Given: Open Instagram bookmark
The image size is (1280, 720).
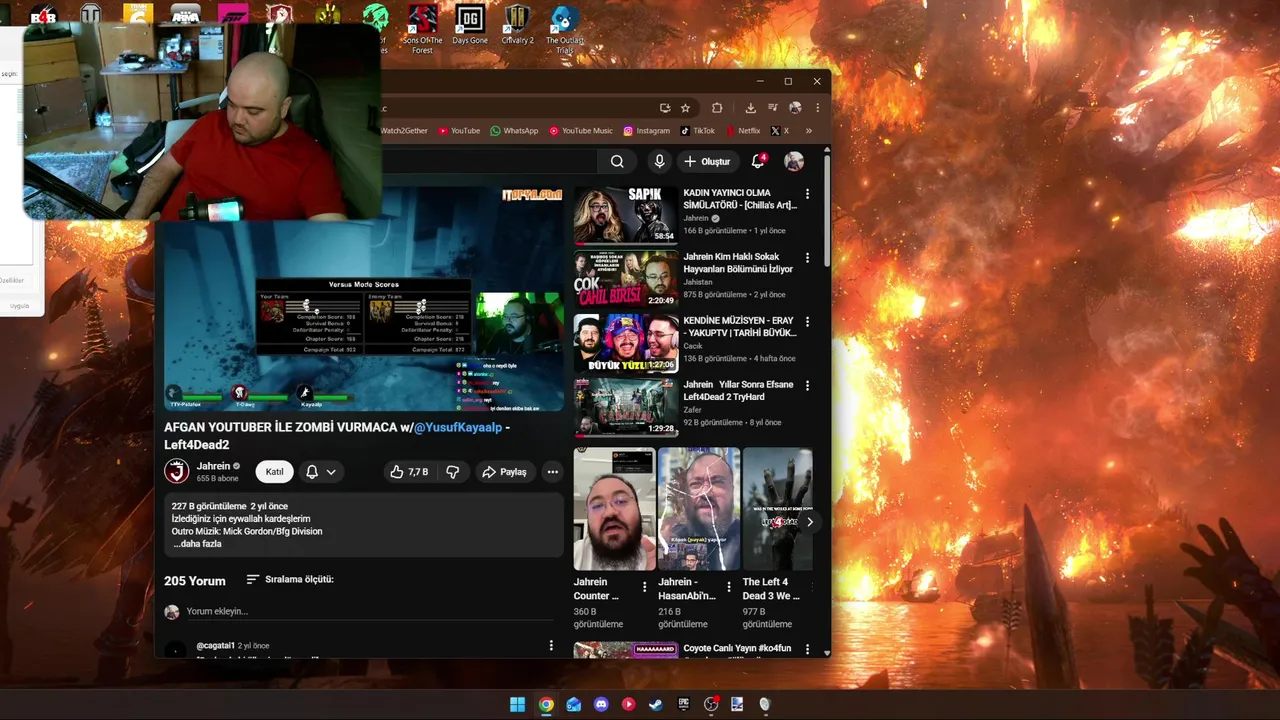Looking at the screenshot, I should pos(647,131).
